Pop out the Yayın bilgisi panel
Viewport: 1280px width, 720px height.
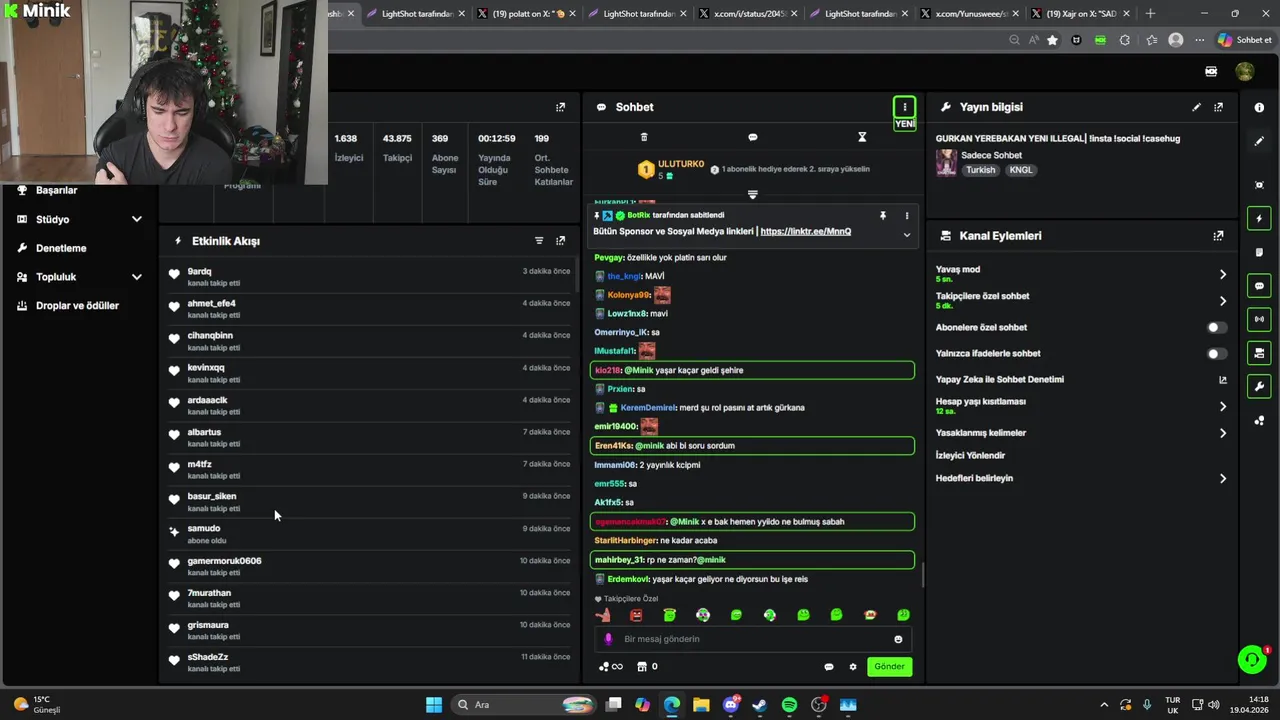click(1218, 107)
